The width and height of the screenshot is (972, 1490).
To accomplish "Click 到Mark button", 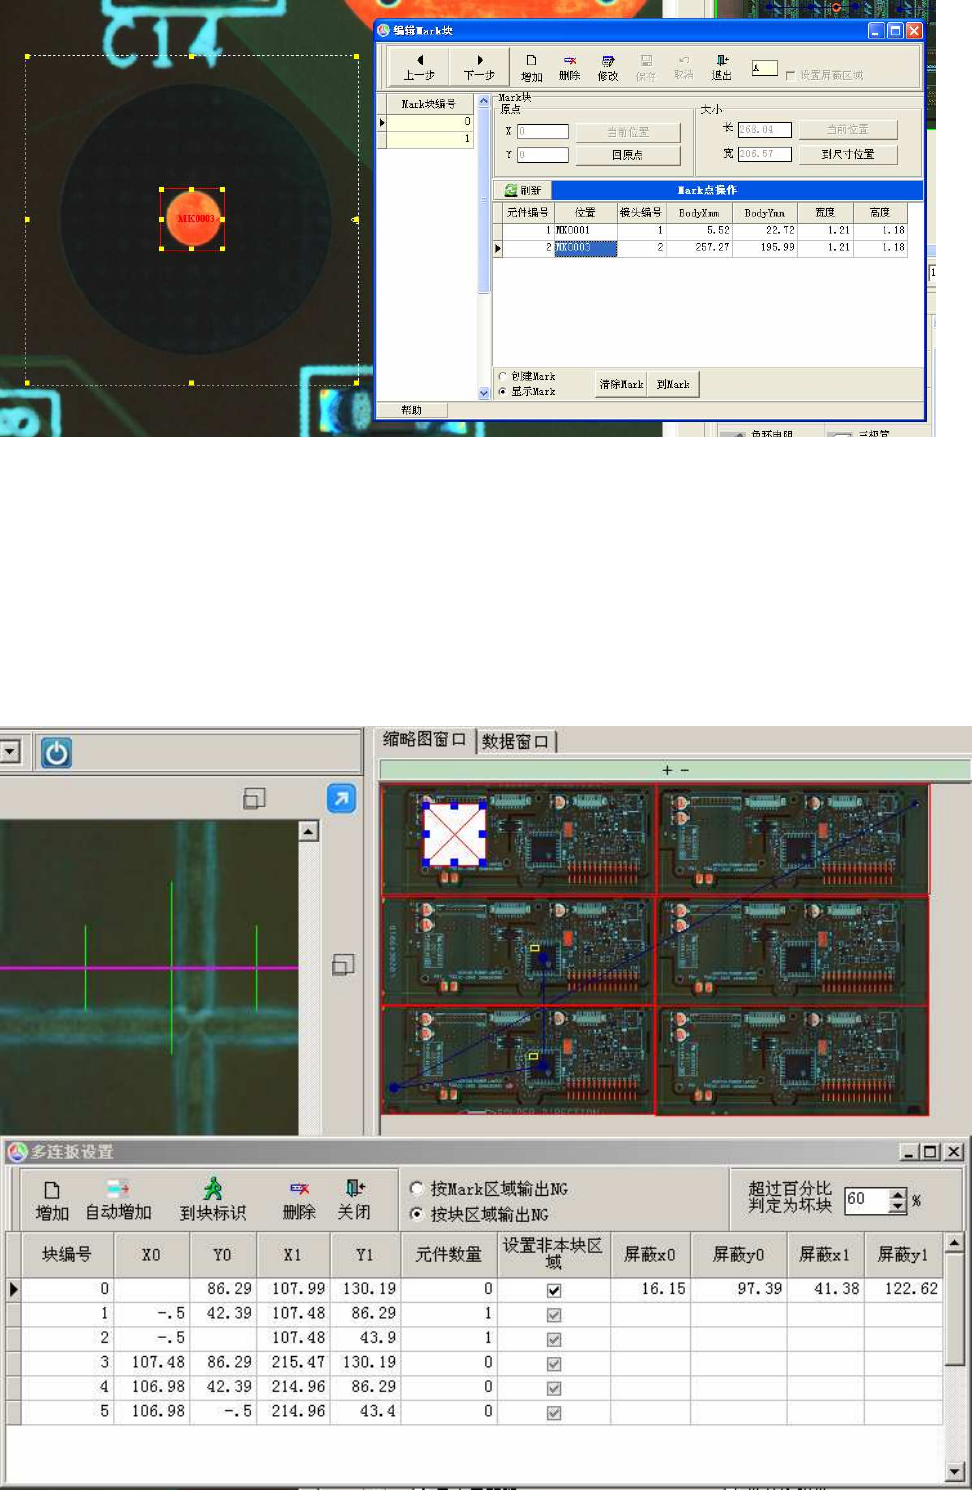I will [x=673, y=384].
